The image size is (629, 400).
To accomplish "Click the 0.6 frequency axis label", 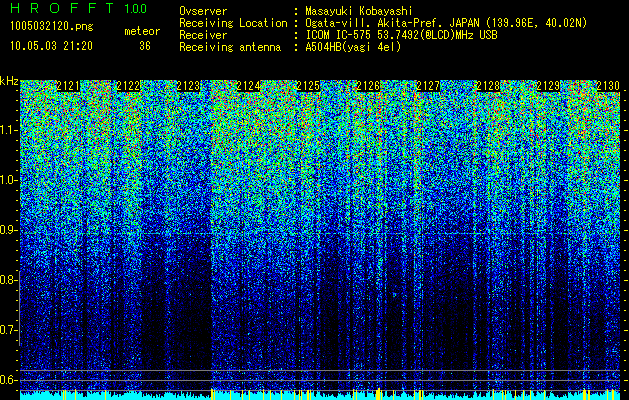I will (8, 380).
